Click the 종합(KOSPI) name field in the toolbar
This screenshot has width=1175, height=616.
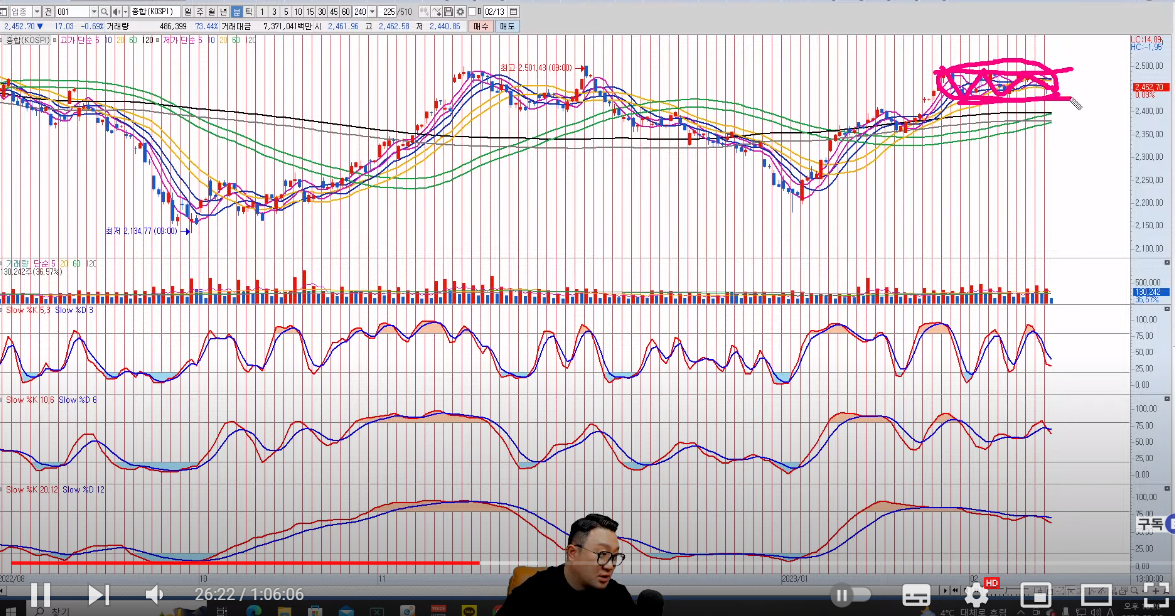[155, 12]
